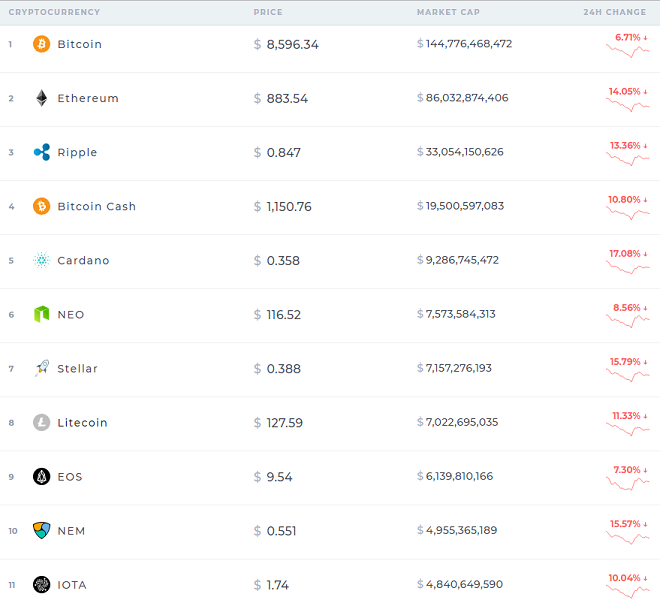Select the Ripple price 0.847
The height and width of the screenshot is (612, 660).
284,153
